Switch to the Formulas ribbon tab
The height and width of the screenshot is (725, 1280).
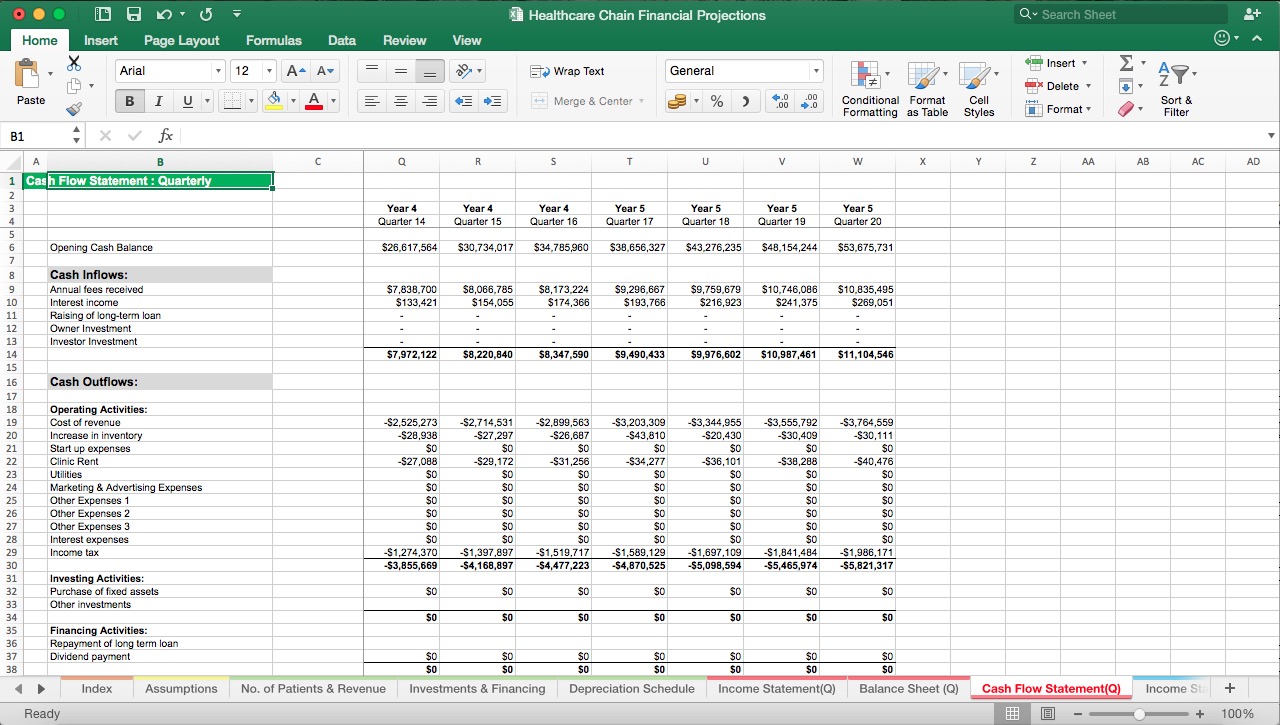click(x=273, y=40)
